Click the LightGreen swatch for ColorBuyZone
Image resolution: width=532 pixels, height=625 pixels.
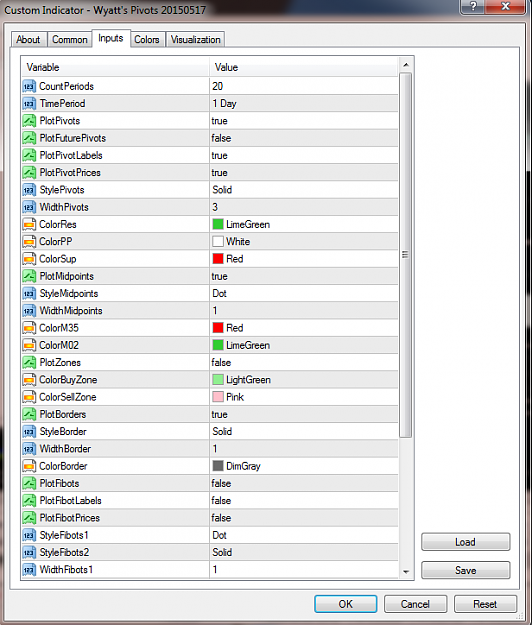[218, 380]
